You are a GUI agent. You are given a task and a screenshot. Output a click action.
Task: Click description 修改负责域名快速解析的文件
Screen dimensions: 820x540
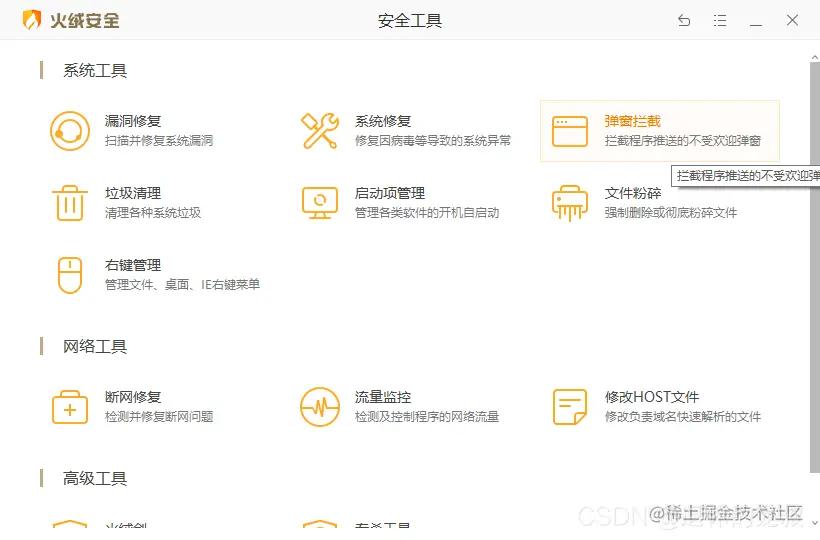(x=682, y=417)
